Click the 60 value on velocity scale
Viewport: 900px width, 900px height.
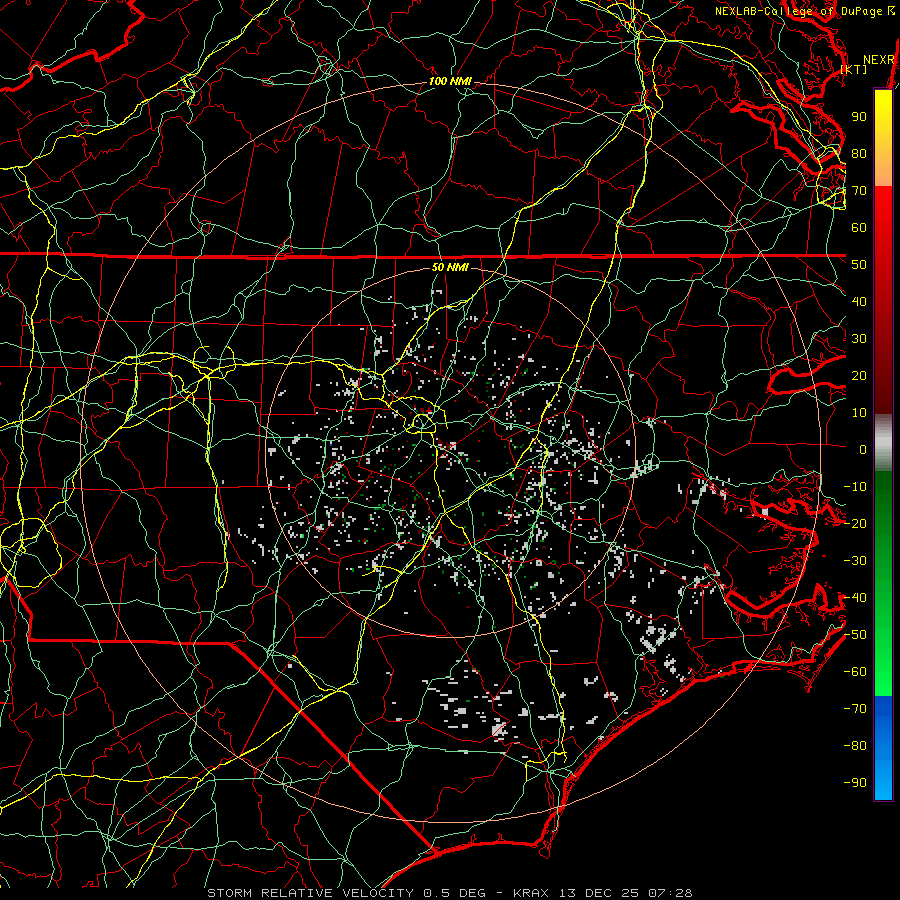(x=859, y=227)
